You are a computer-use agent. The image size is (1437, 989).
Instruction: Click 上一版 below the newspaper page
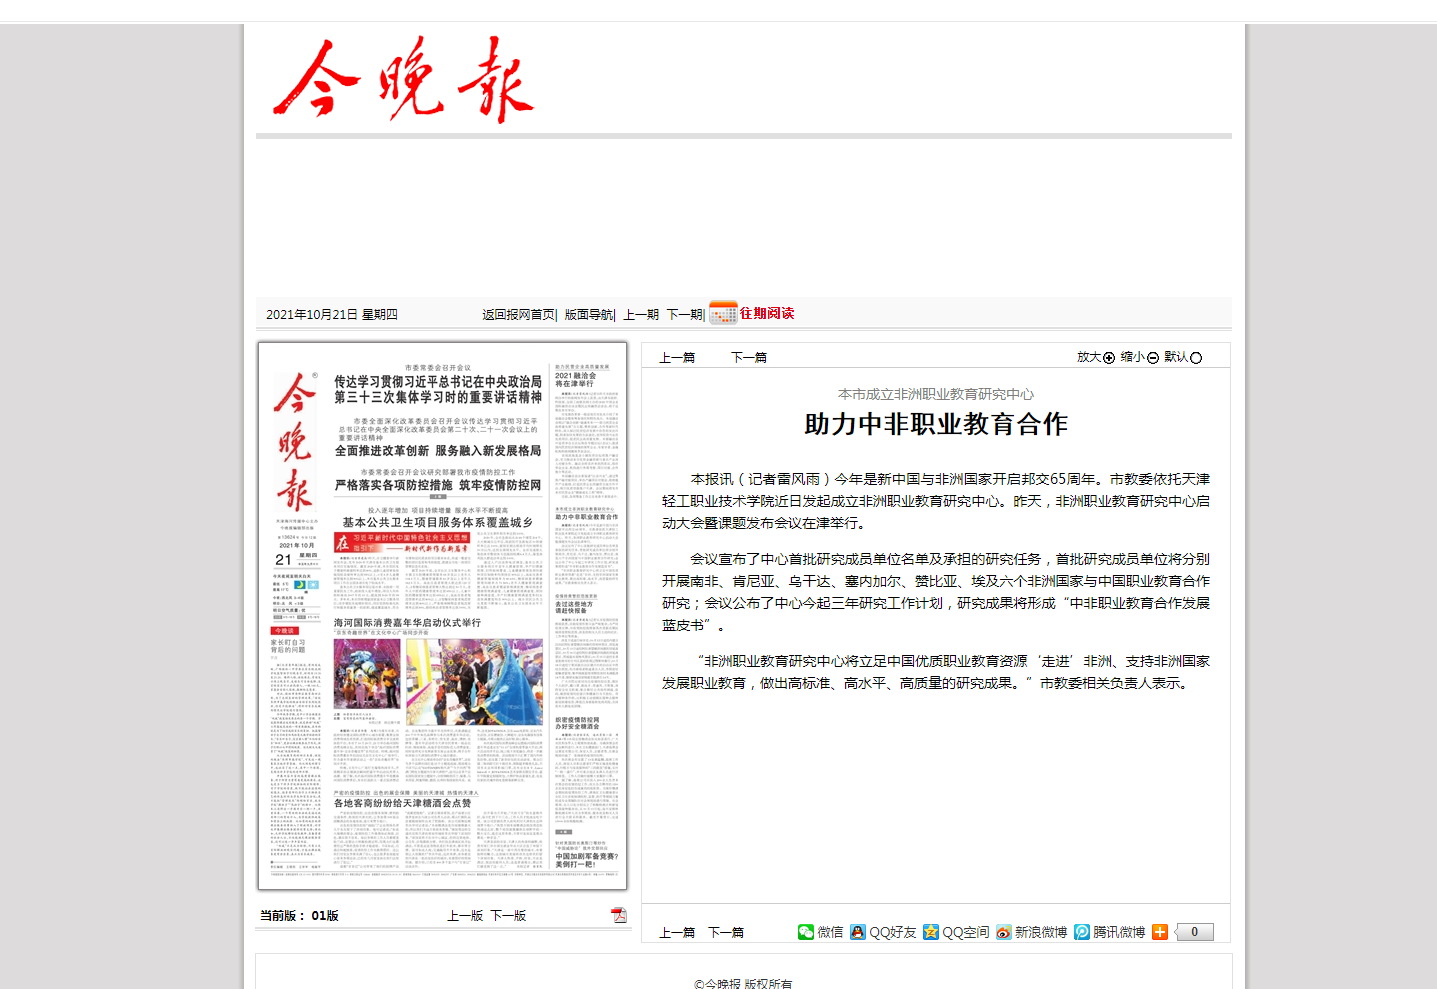pos(465,915)
